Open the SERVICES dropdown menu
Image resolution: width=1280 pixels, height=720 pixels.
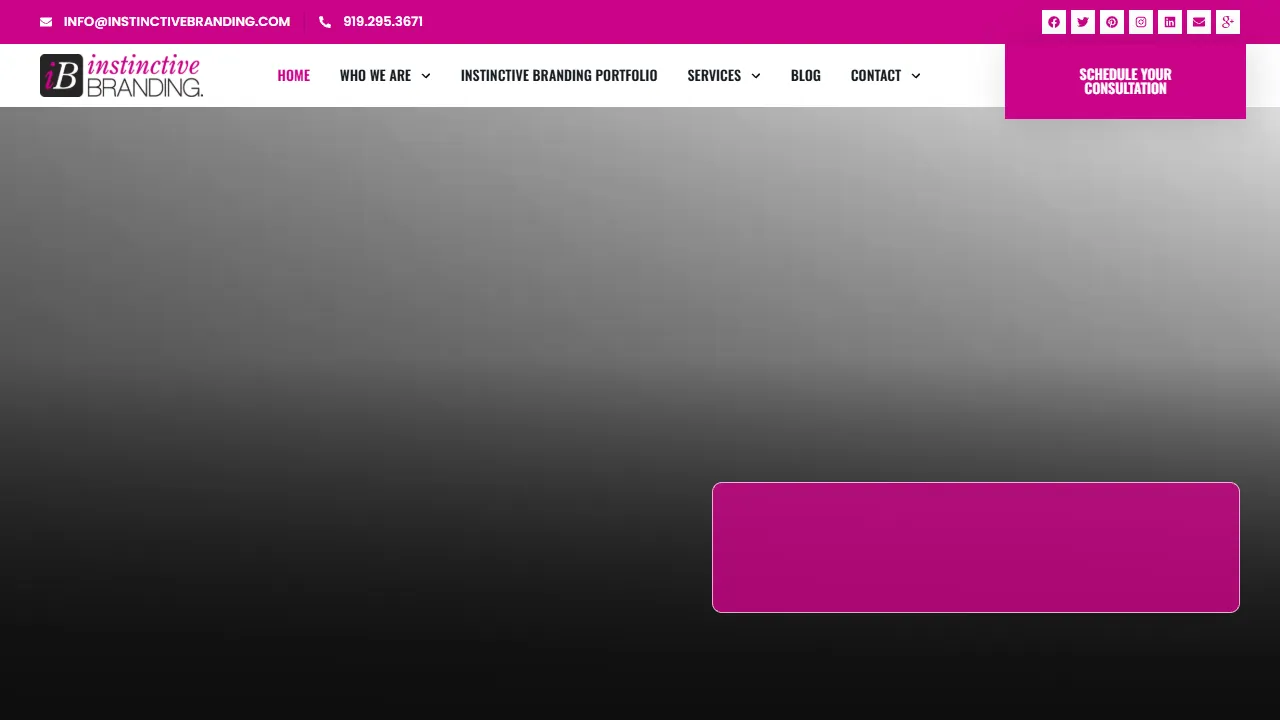click(x=756, y=75)
